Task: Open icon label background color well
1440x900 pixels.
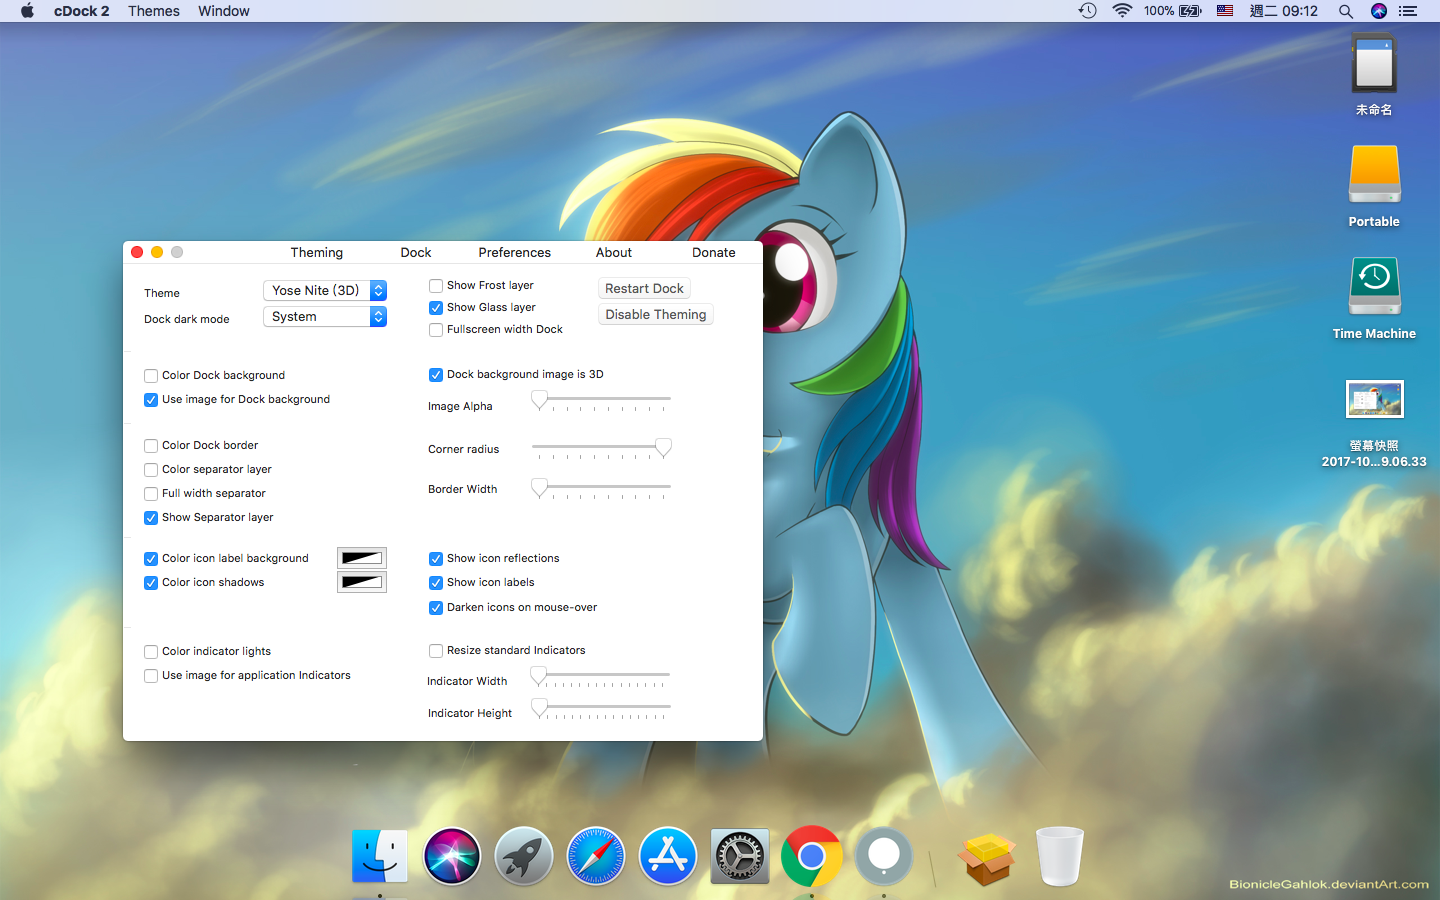Action: pyautogui.click(x=362, y=558)
